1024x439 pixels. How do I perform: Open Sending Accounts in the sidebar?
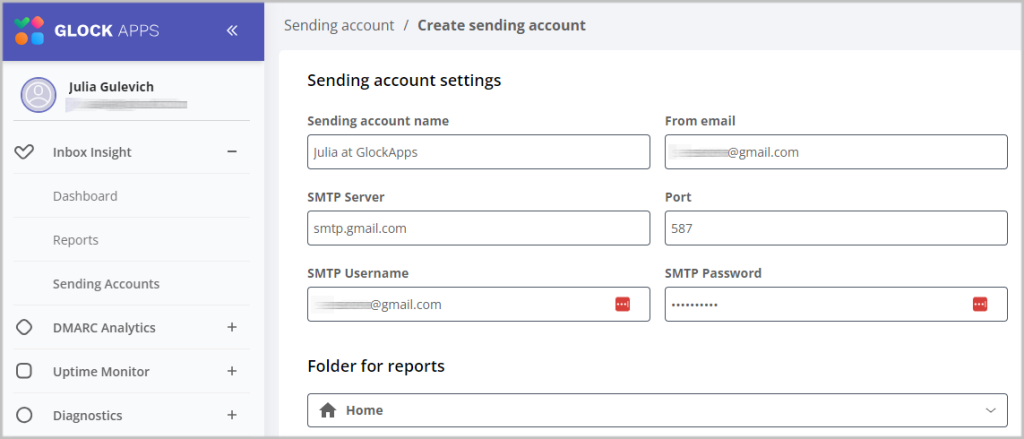tap(106, 284)
